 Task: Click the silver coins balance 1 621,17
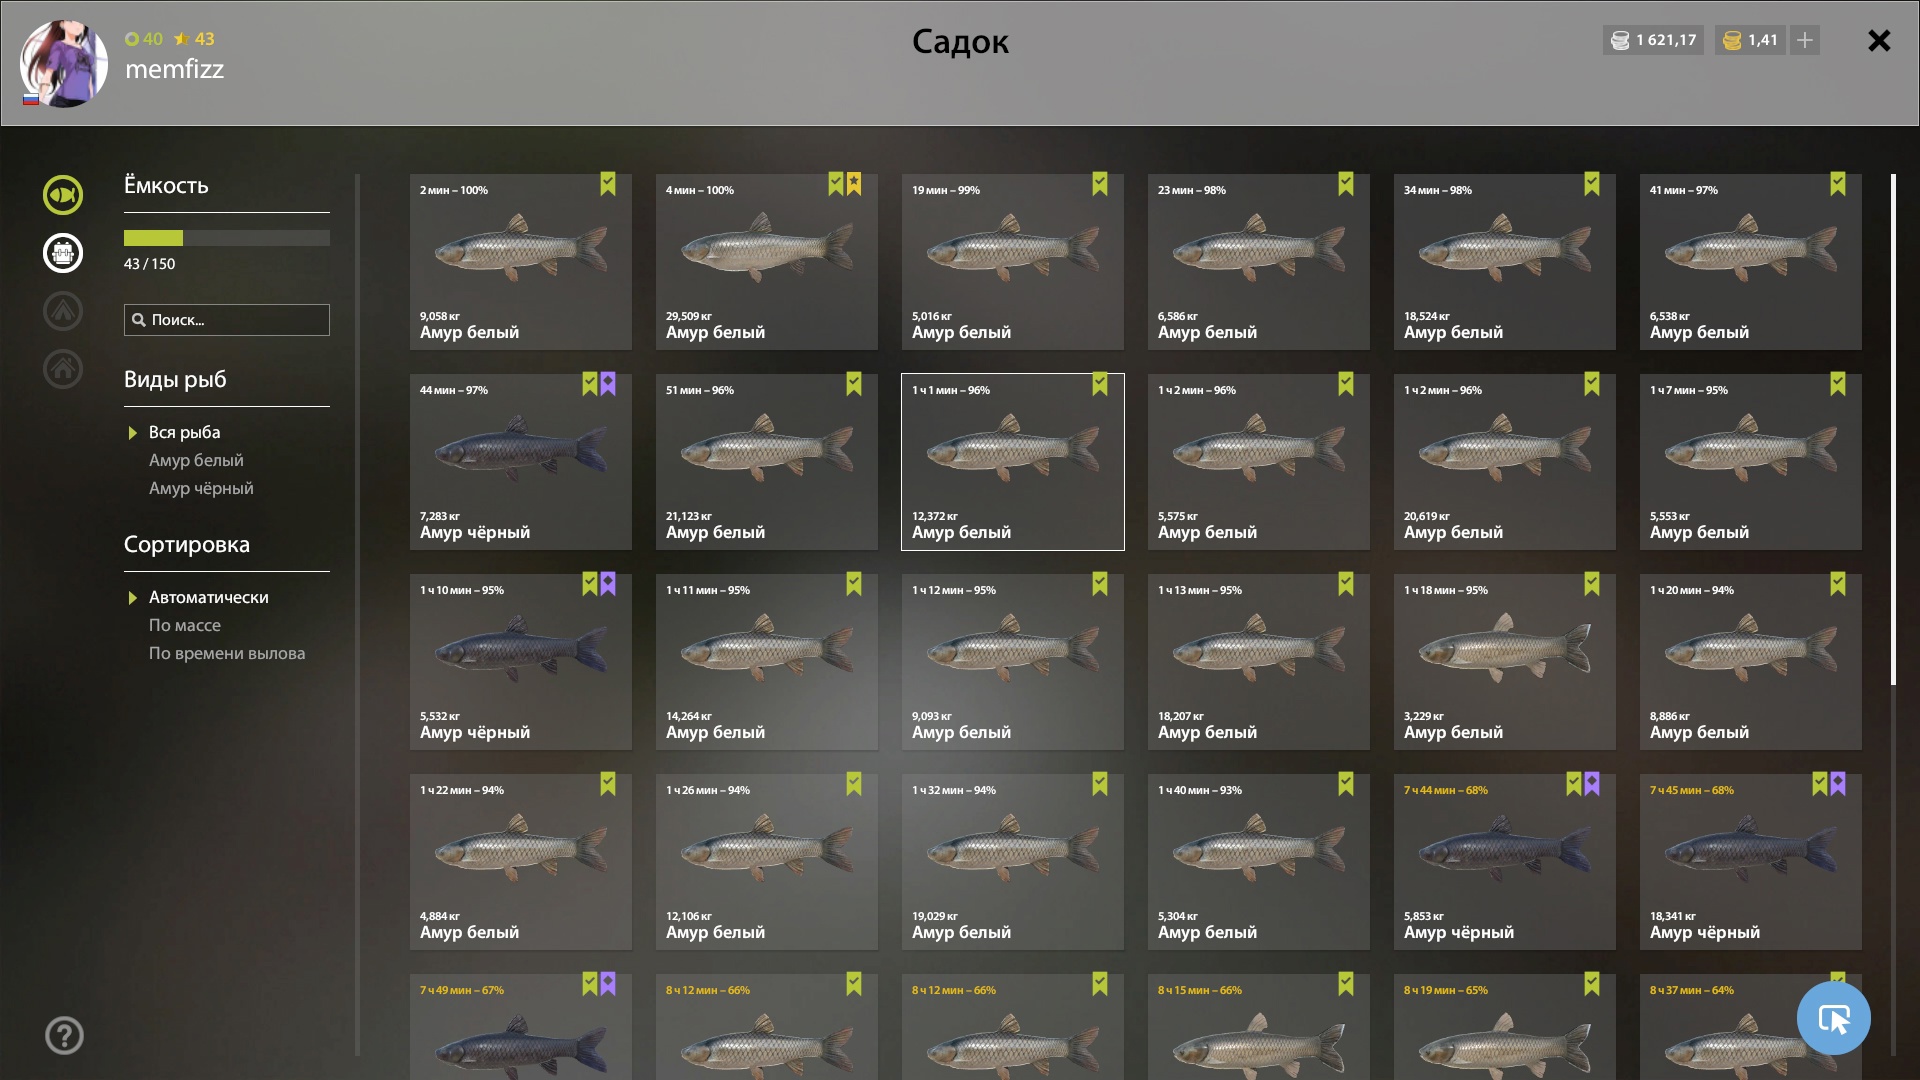tap(1653, 40)
